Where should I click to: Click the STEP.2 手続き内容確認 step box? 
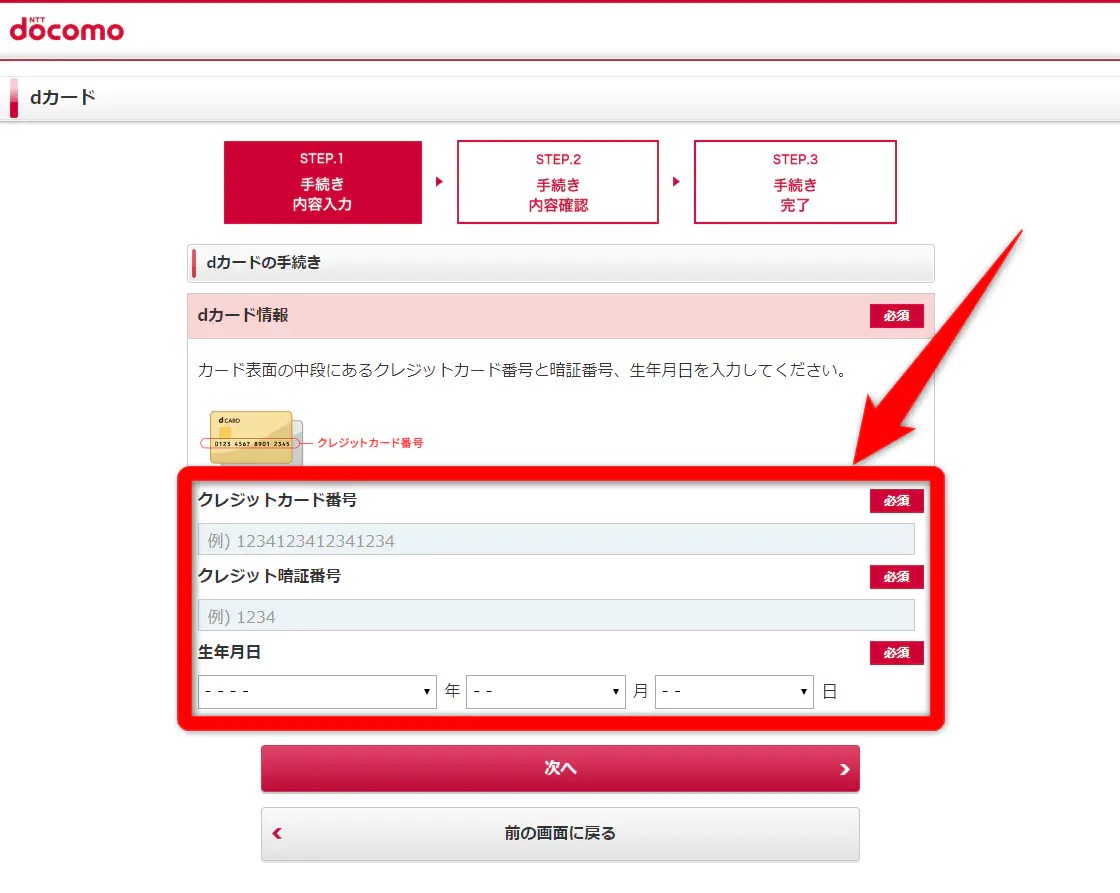click(x=558, y=182)
